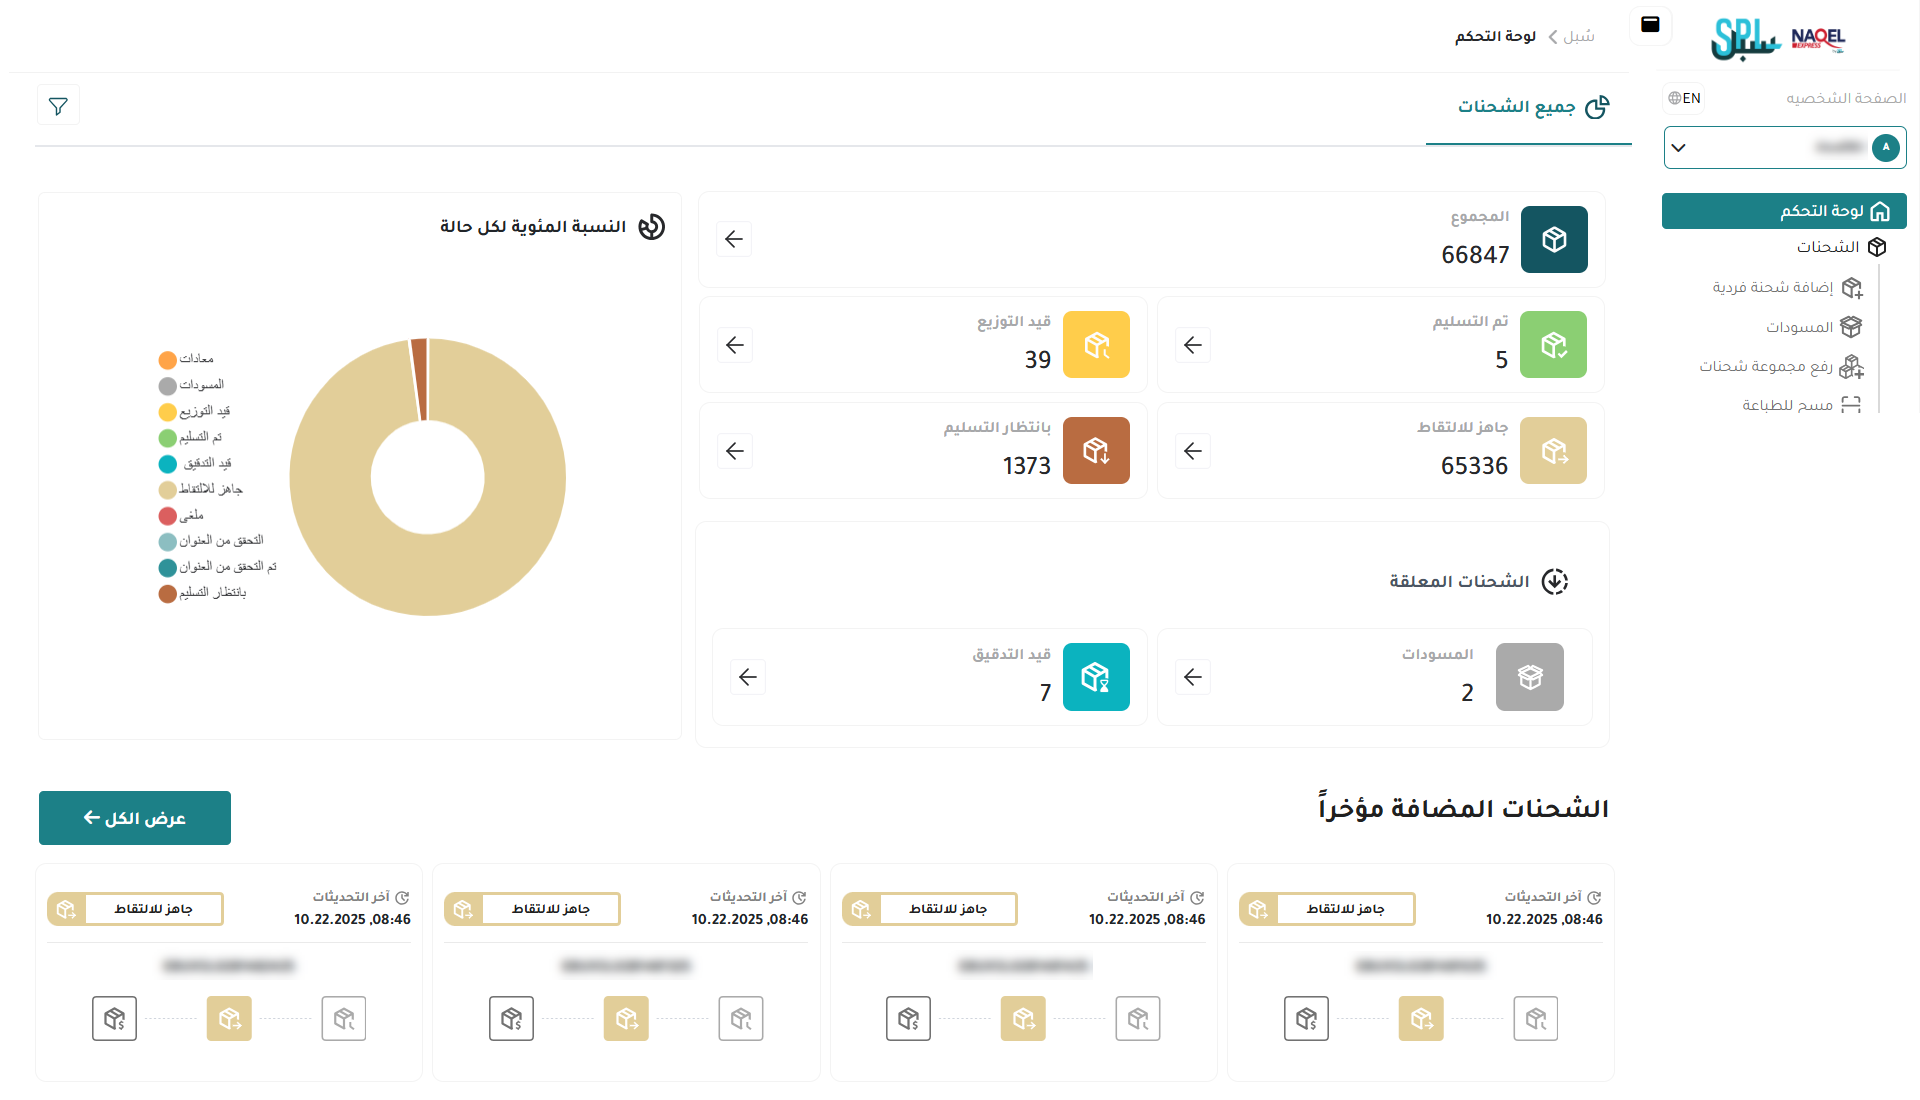Image resolution: width=1920 pixels, height=1100 pixels.
Task: Click the brown awaiting-delivery package icon
Action: (1096, 451)
